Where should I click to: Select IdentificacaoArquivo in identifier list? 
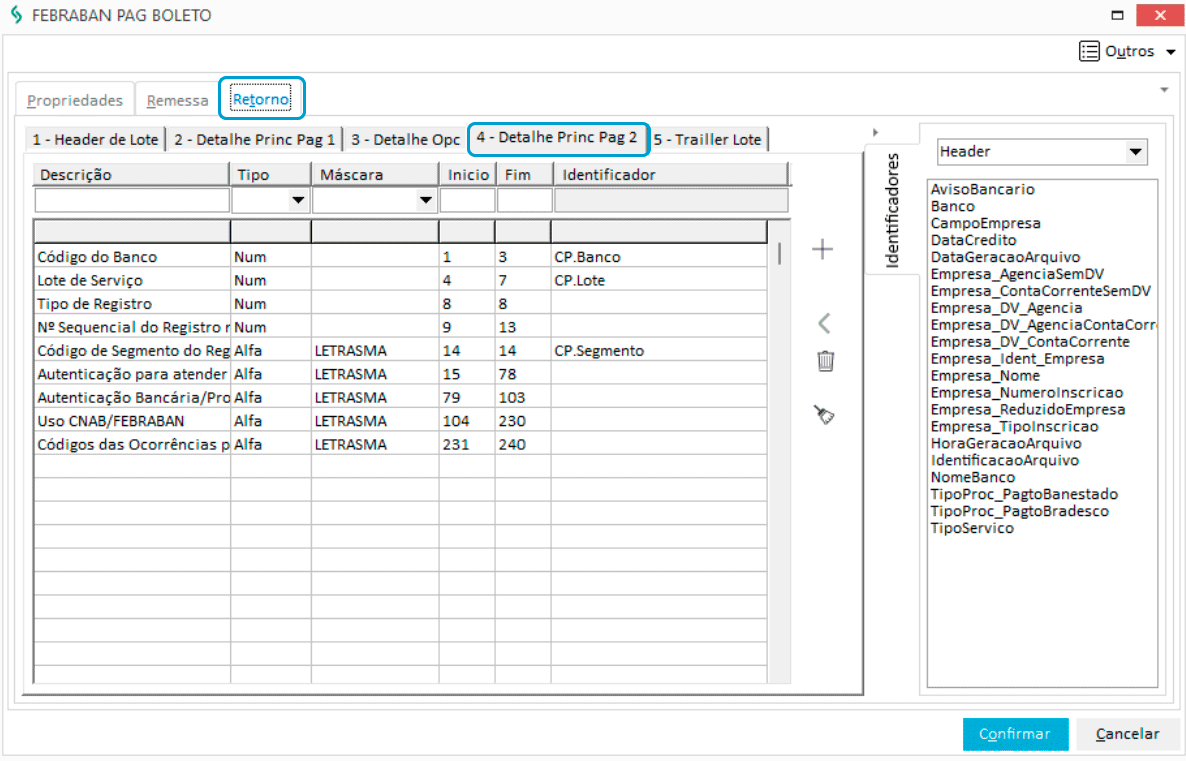coord(1005,461)
